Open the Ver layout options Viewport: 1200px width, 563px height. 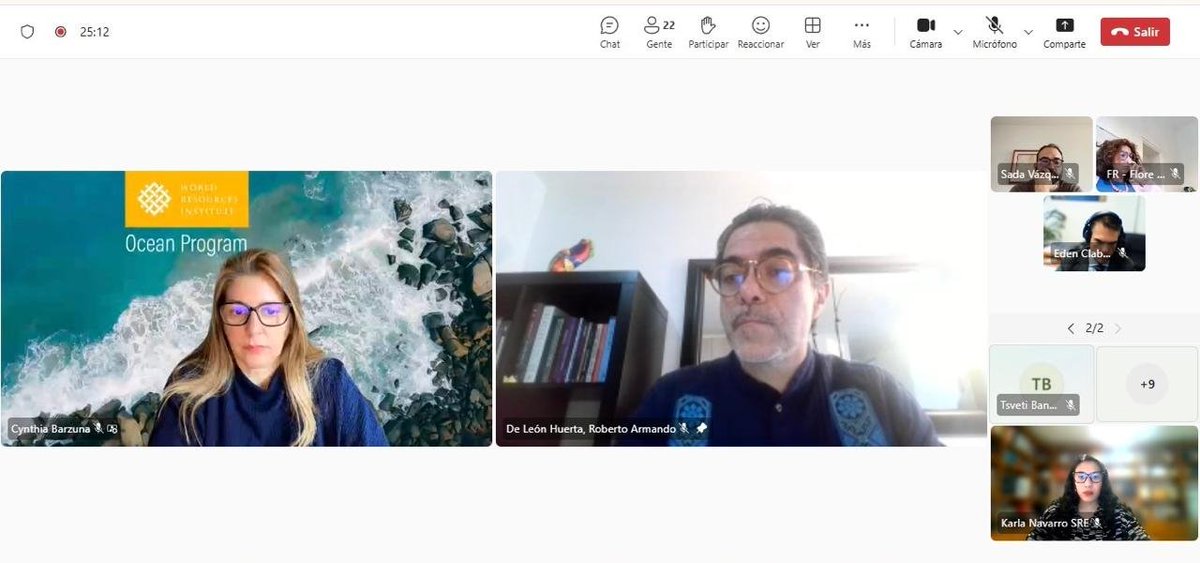tap(813, 32)
